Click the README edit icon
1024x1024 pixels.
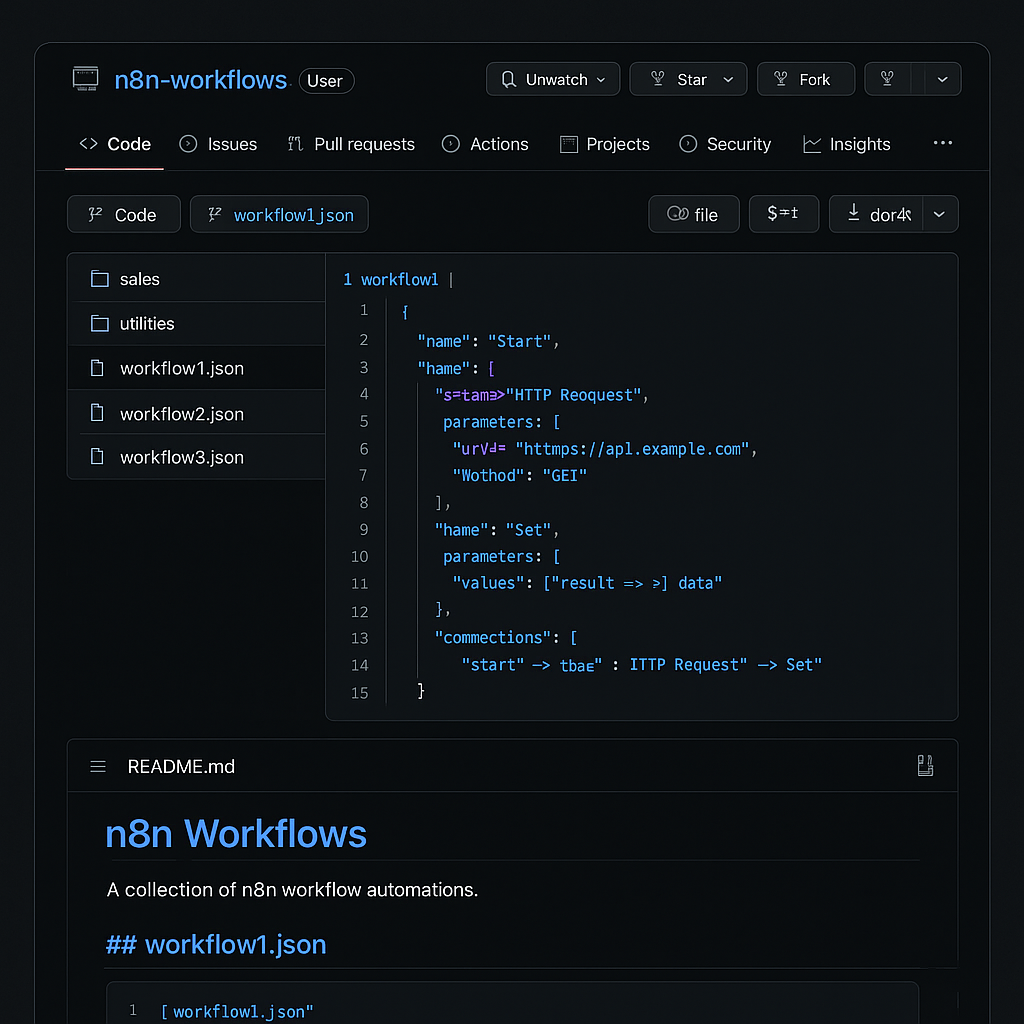click(x=925, y=765)
